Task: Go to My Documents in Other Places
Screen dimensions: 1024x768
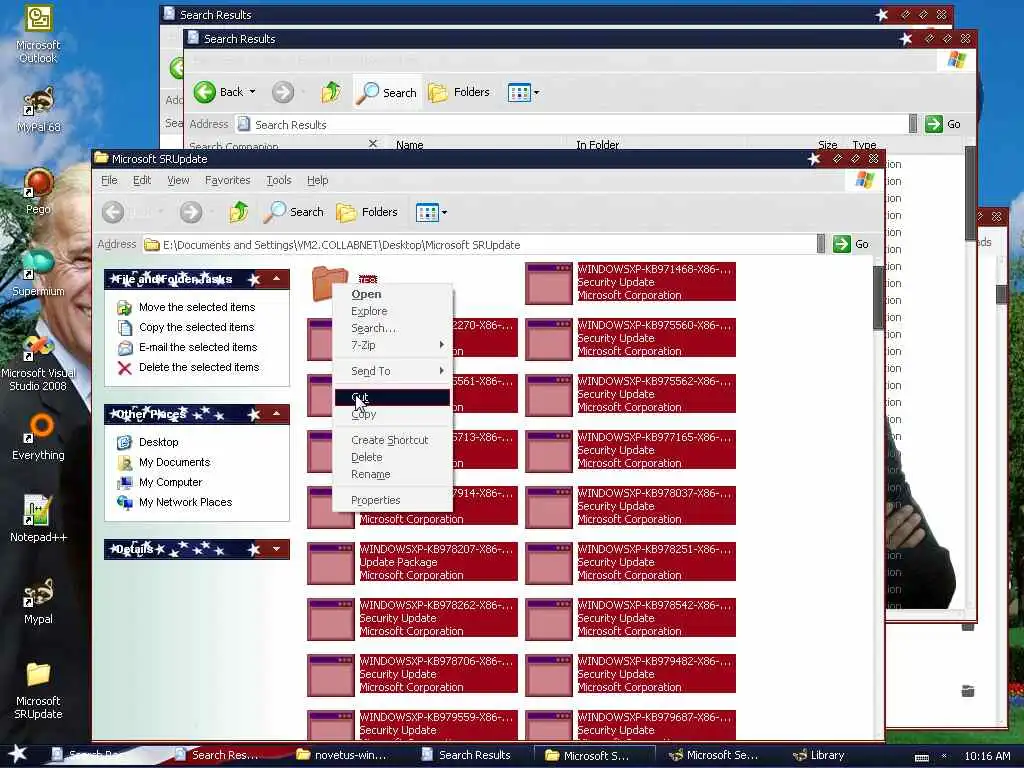Action: coord(174,462)
